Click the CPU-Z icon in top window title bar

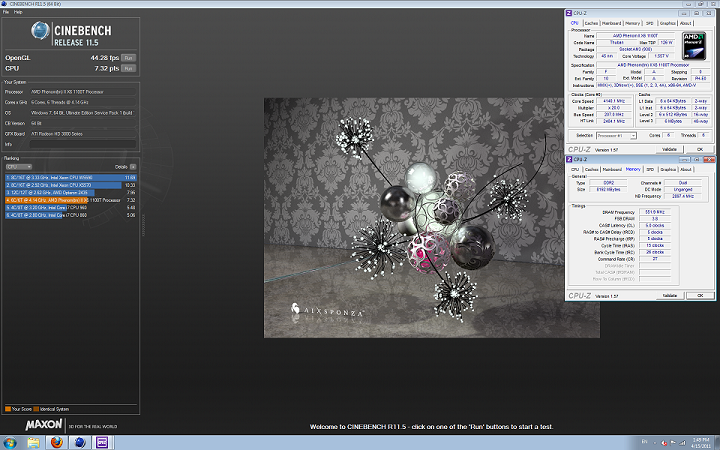(x=569, y=13)
